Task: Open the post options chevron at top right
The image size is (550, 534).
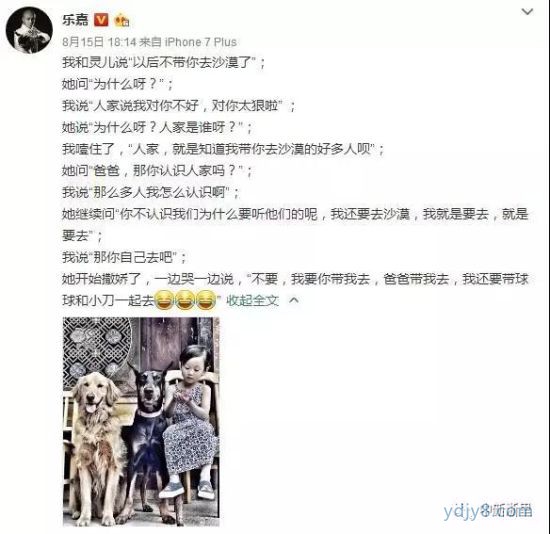Action: coord(527,12)
